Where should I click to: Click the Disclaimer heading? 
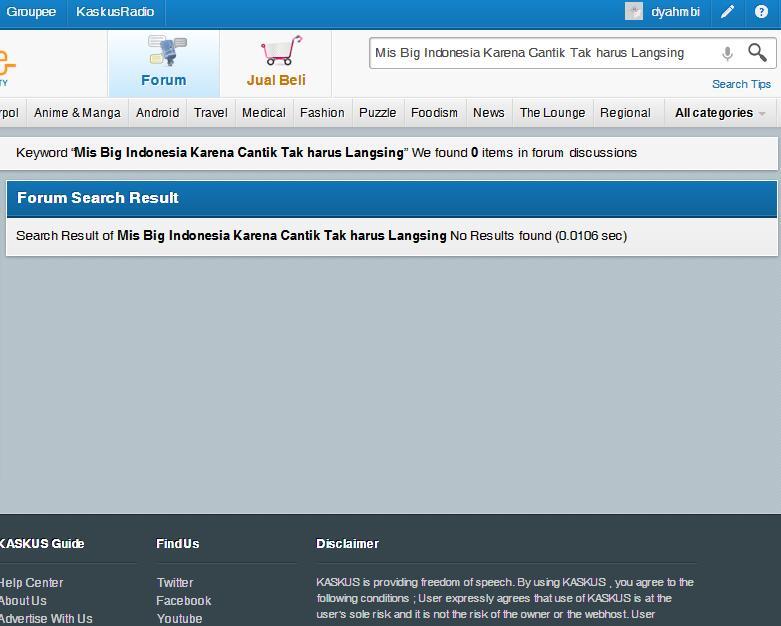(x=347, y=543)
